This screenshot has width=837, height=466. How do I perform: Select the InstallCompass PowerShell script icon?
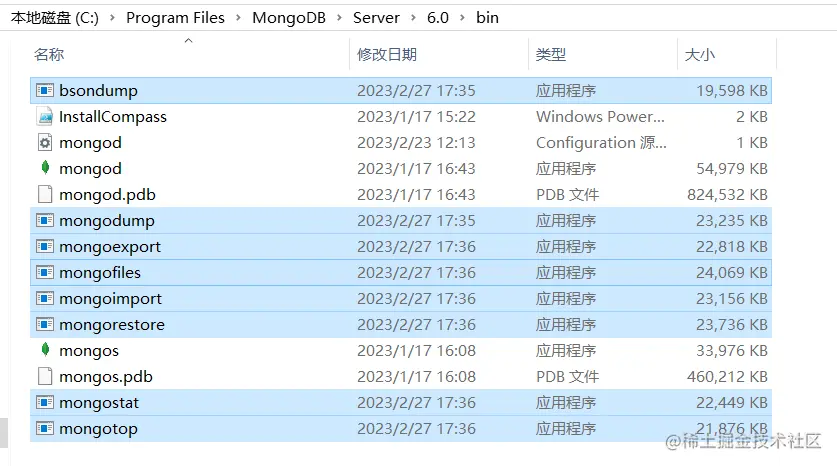pyautogui.click(x=44, y=117)
